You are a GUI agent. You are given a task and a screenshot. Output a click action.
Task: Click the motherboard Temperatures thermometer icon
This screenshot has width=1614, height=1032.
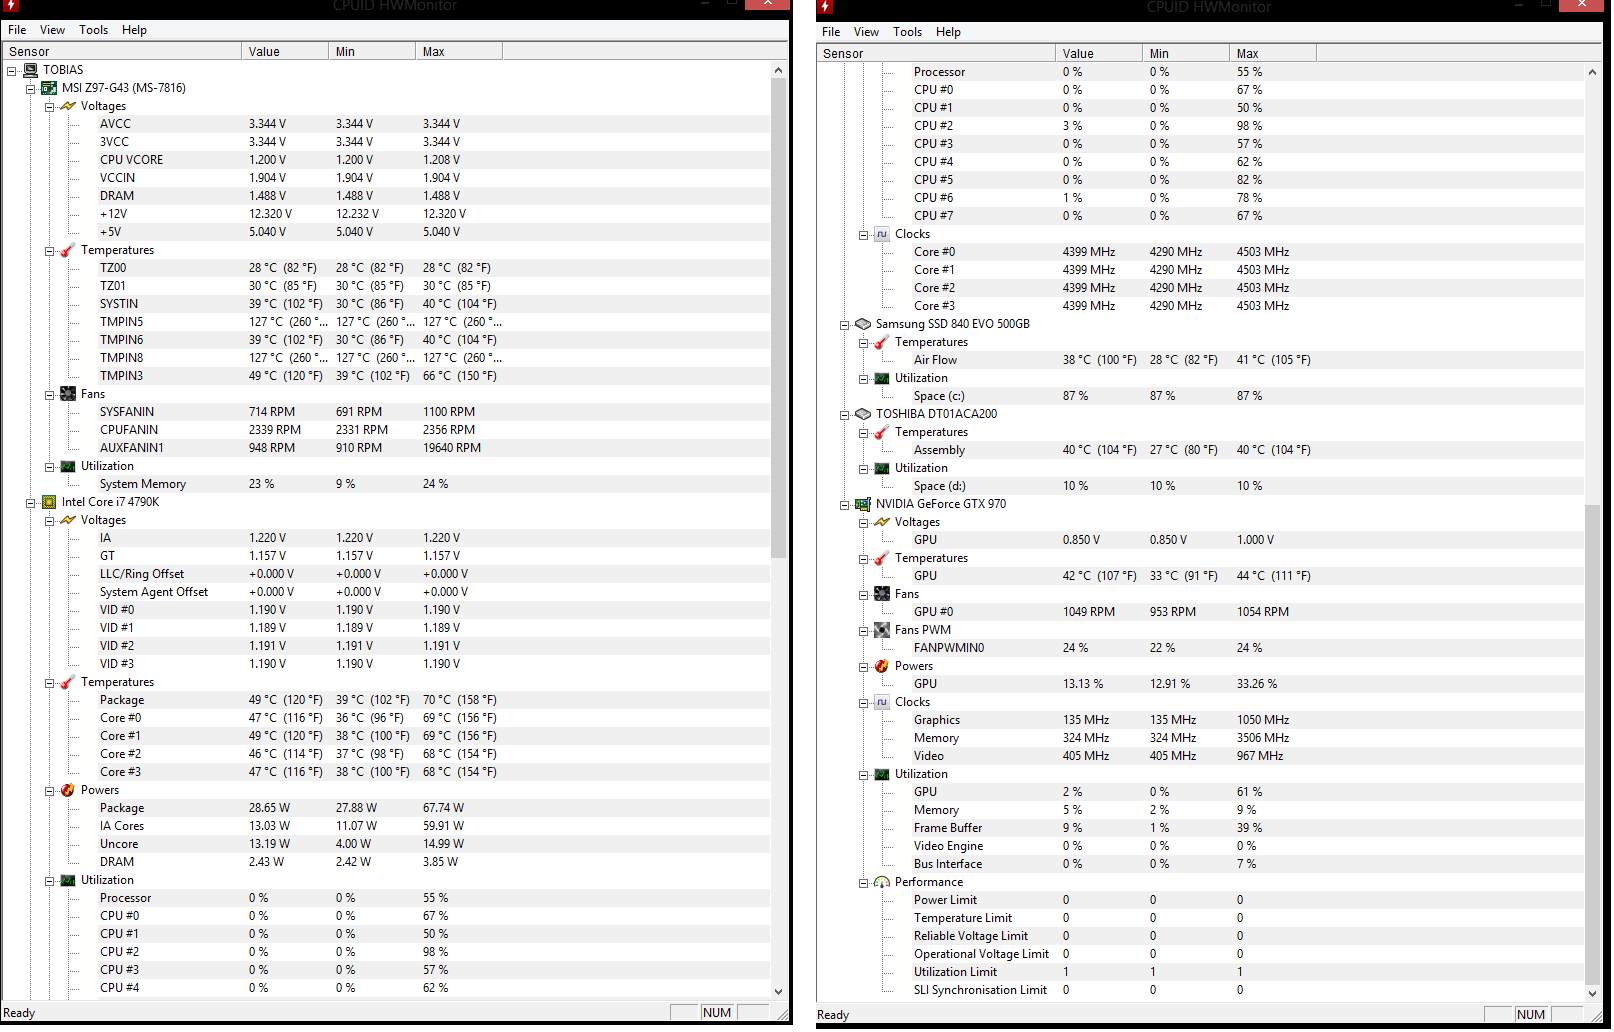click(68, 250)
